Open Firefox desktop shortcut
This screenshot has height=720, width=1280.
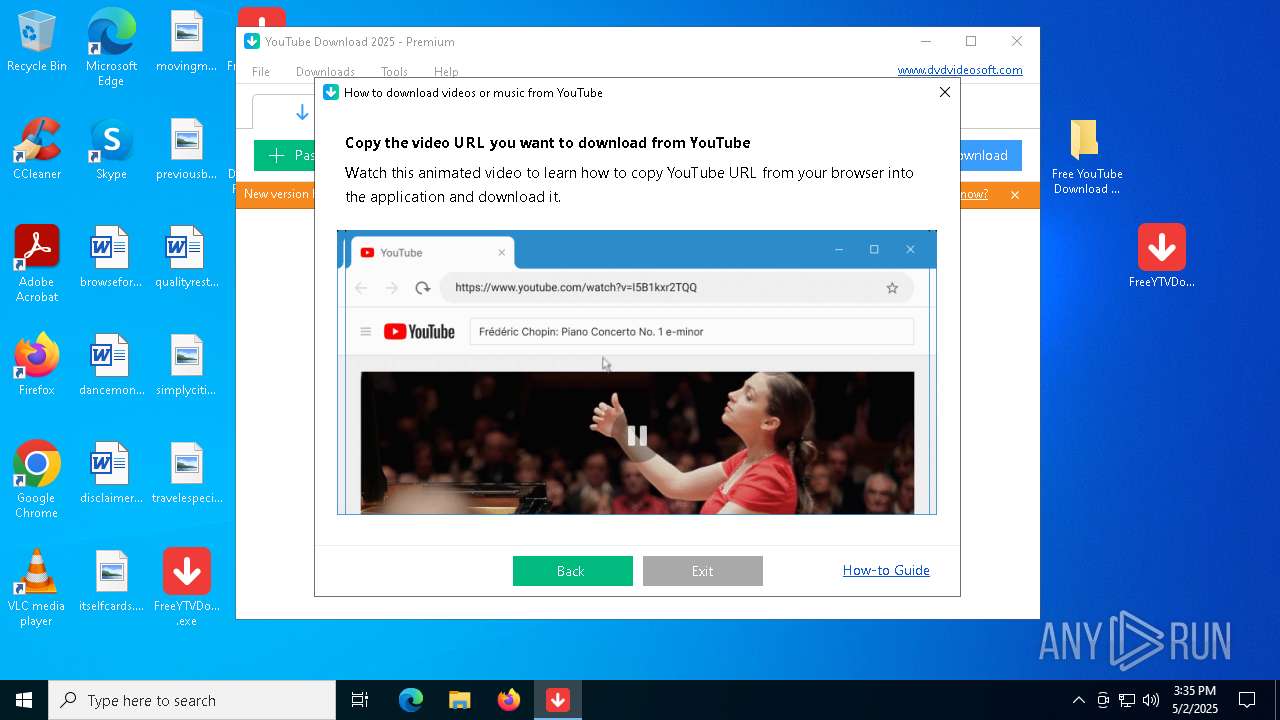click(x=37, y=366)
